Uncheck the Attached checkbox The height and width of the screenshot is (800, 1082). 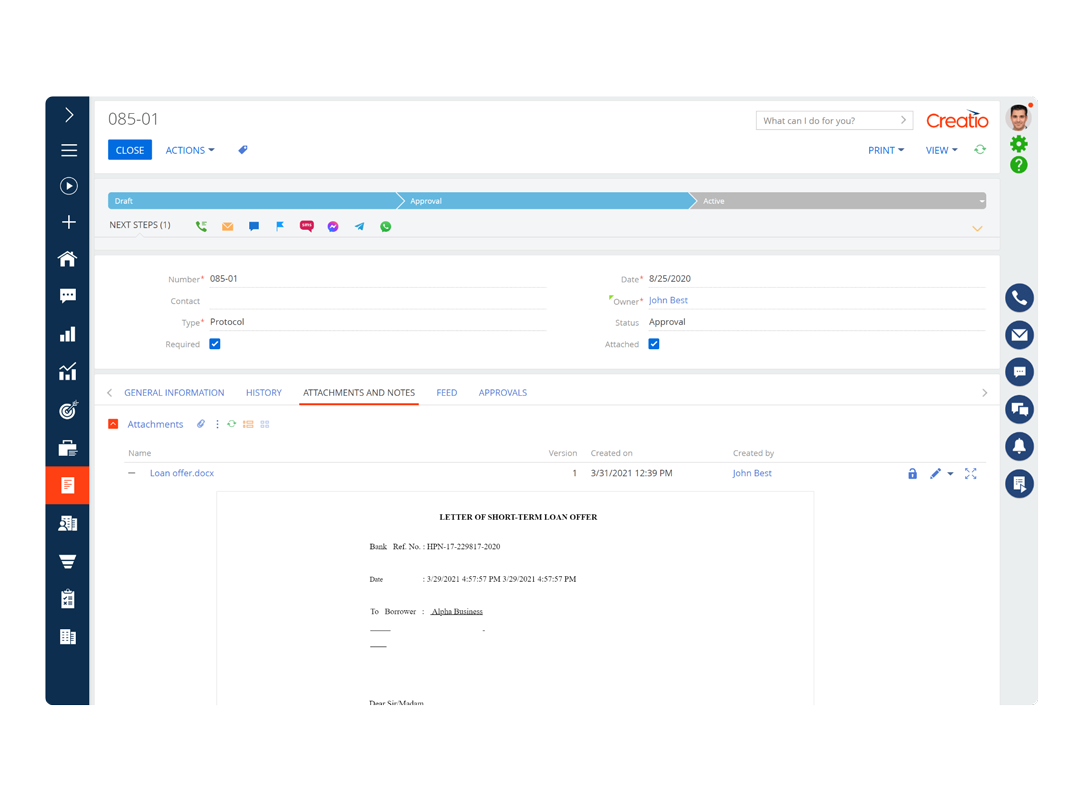point(652,343)
